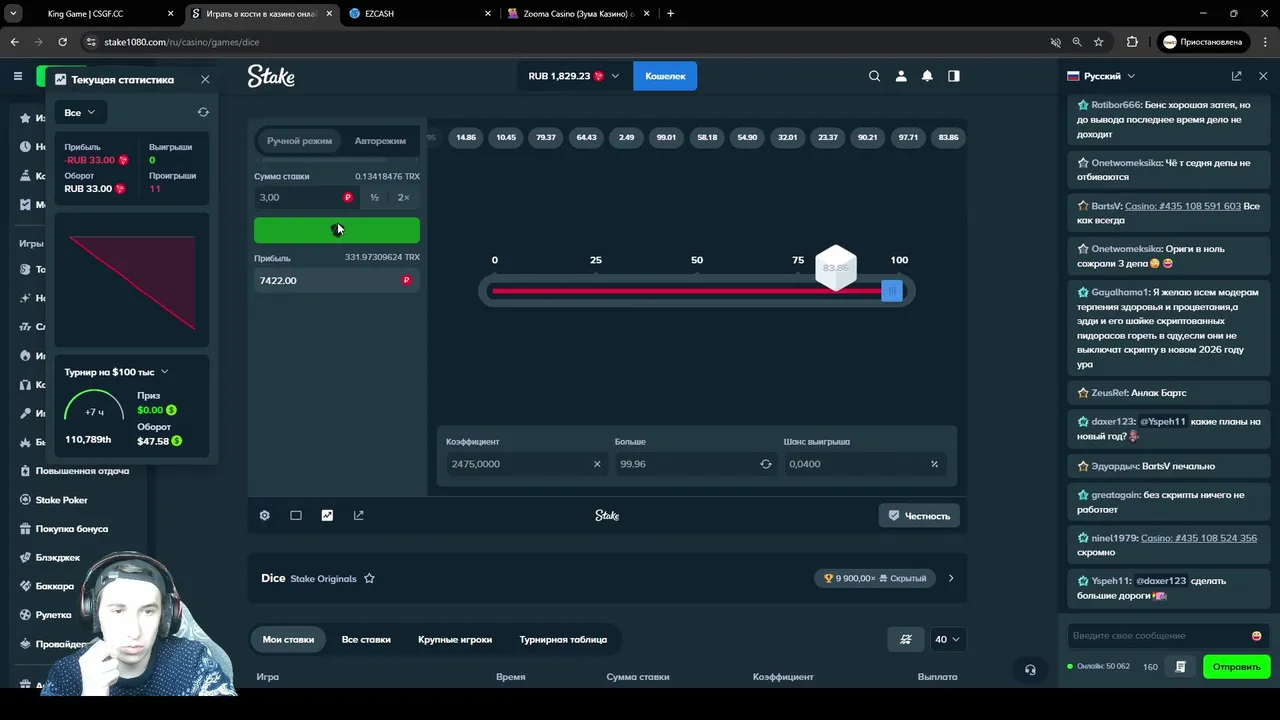Open the Кошелек wallet button
Image resolution: width=1280 pixels, height=720 pixels.
click(x=665, y=76)
